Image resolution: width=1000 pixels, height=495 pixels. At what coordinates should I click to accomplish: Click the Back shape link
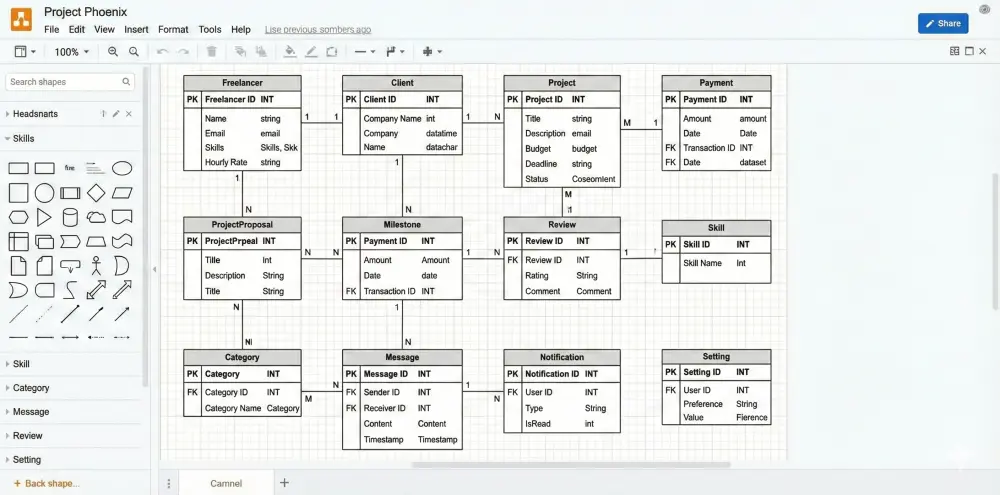pyautogui.click(x=47, y=484)
